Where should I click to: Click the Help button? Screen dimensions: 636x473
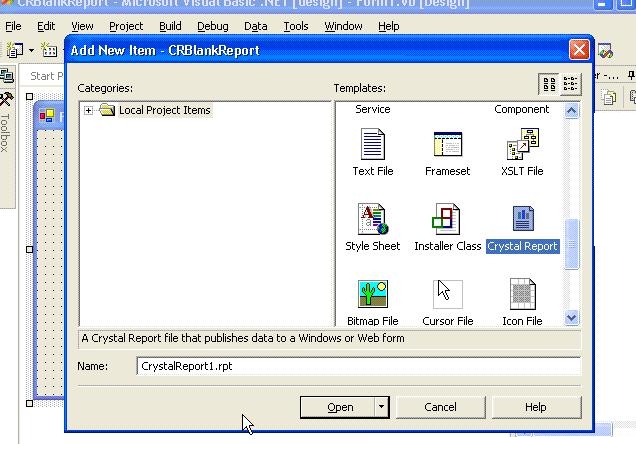coord(535,407)
